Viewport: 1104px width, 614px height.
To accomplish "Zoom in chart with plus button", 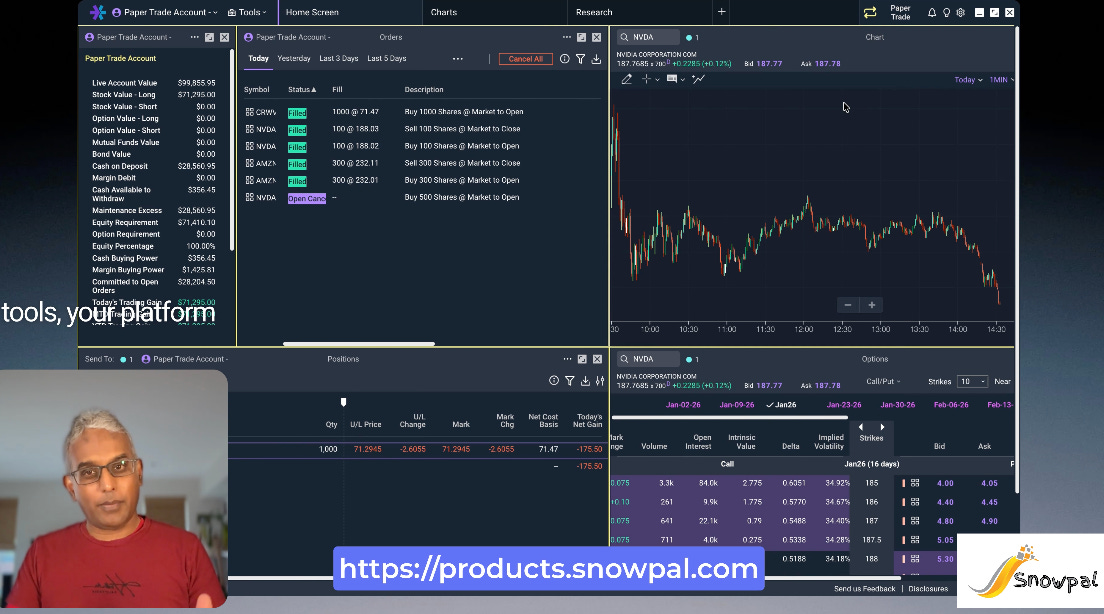I will click(872, 305).
